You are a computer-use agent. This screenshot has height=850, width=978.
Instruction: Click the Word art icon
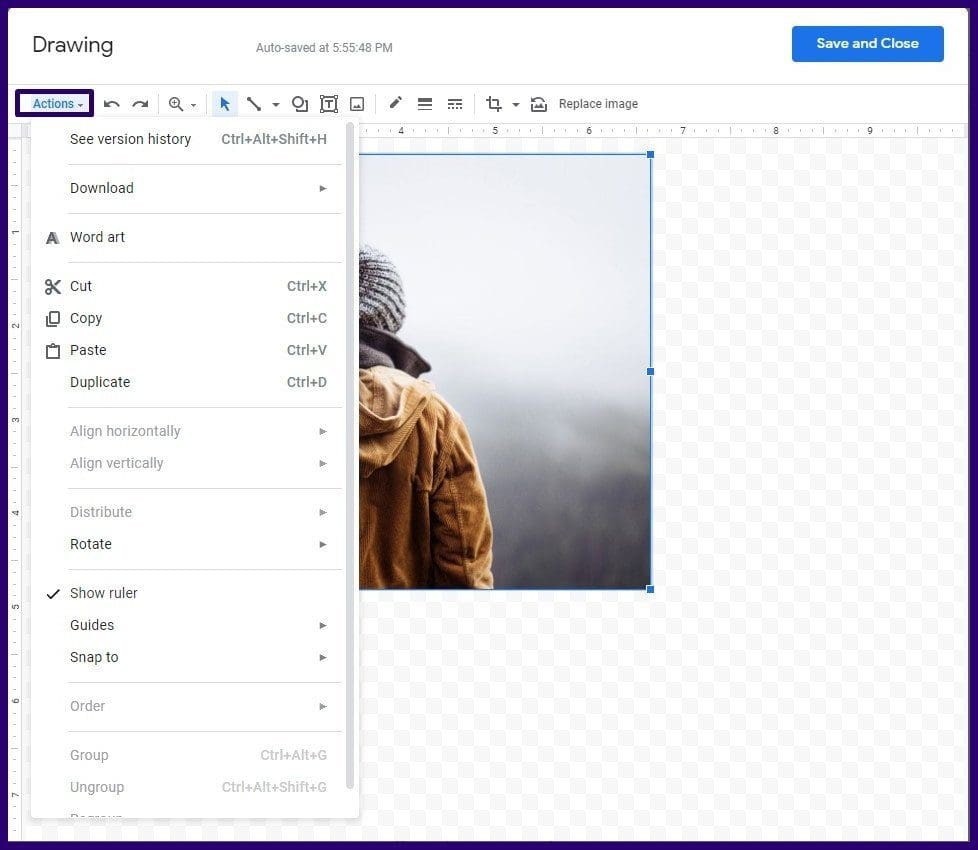point(53,238)
